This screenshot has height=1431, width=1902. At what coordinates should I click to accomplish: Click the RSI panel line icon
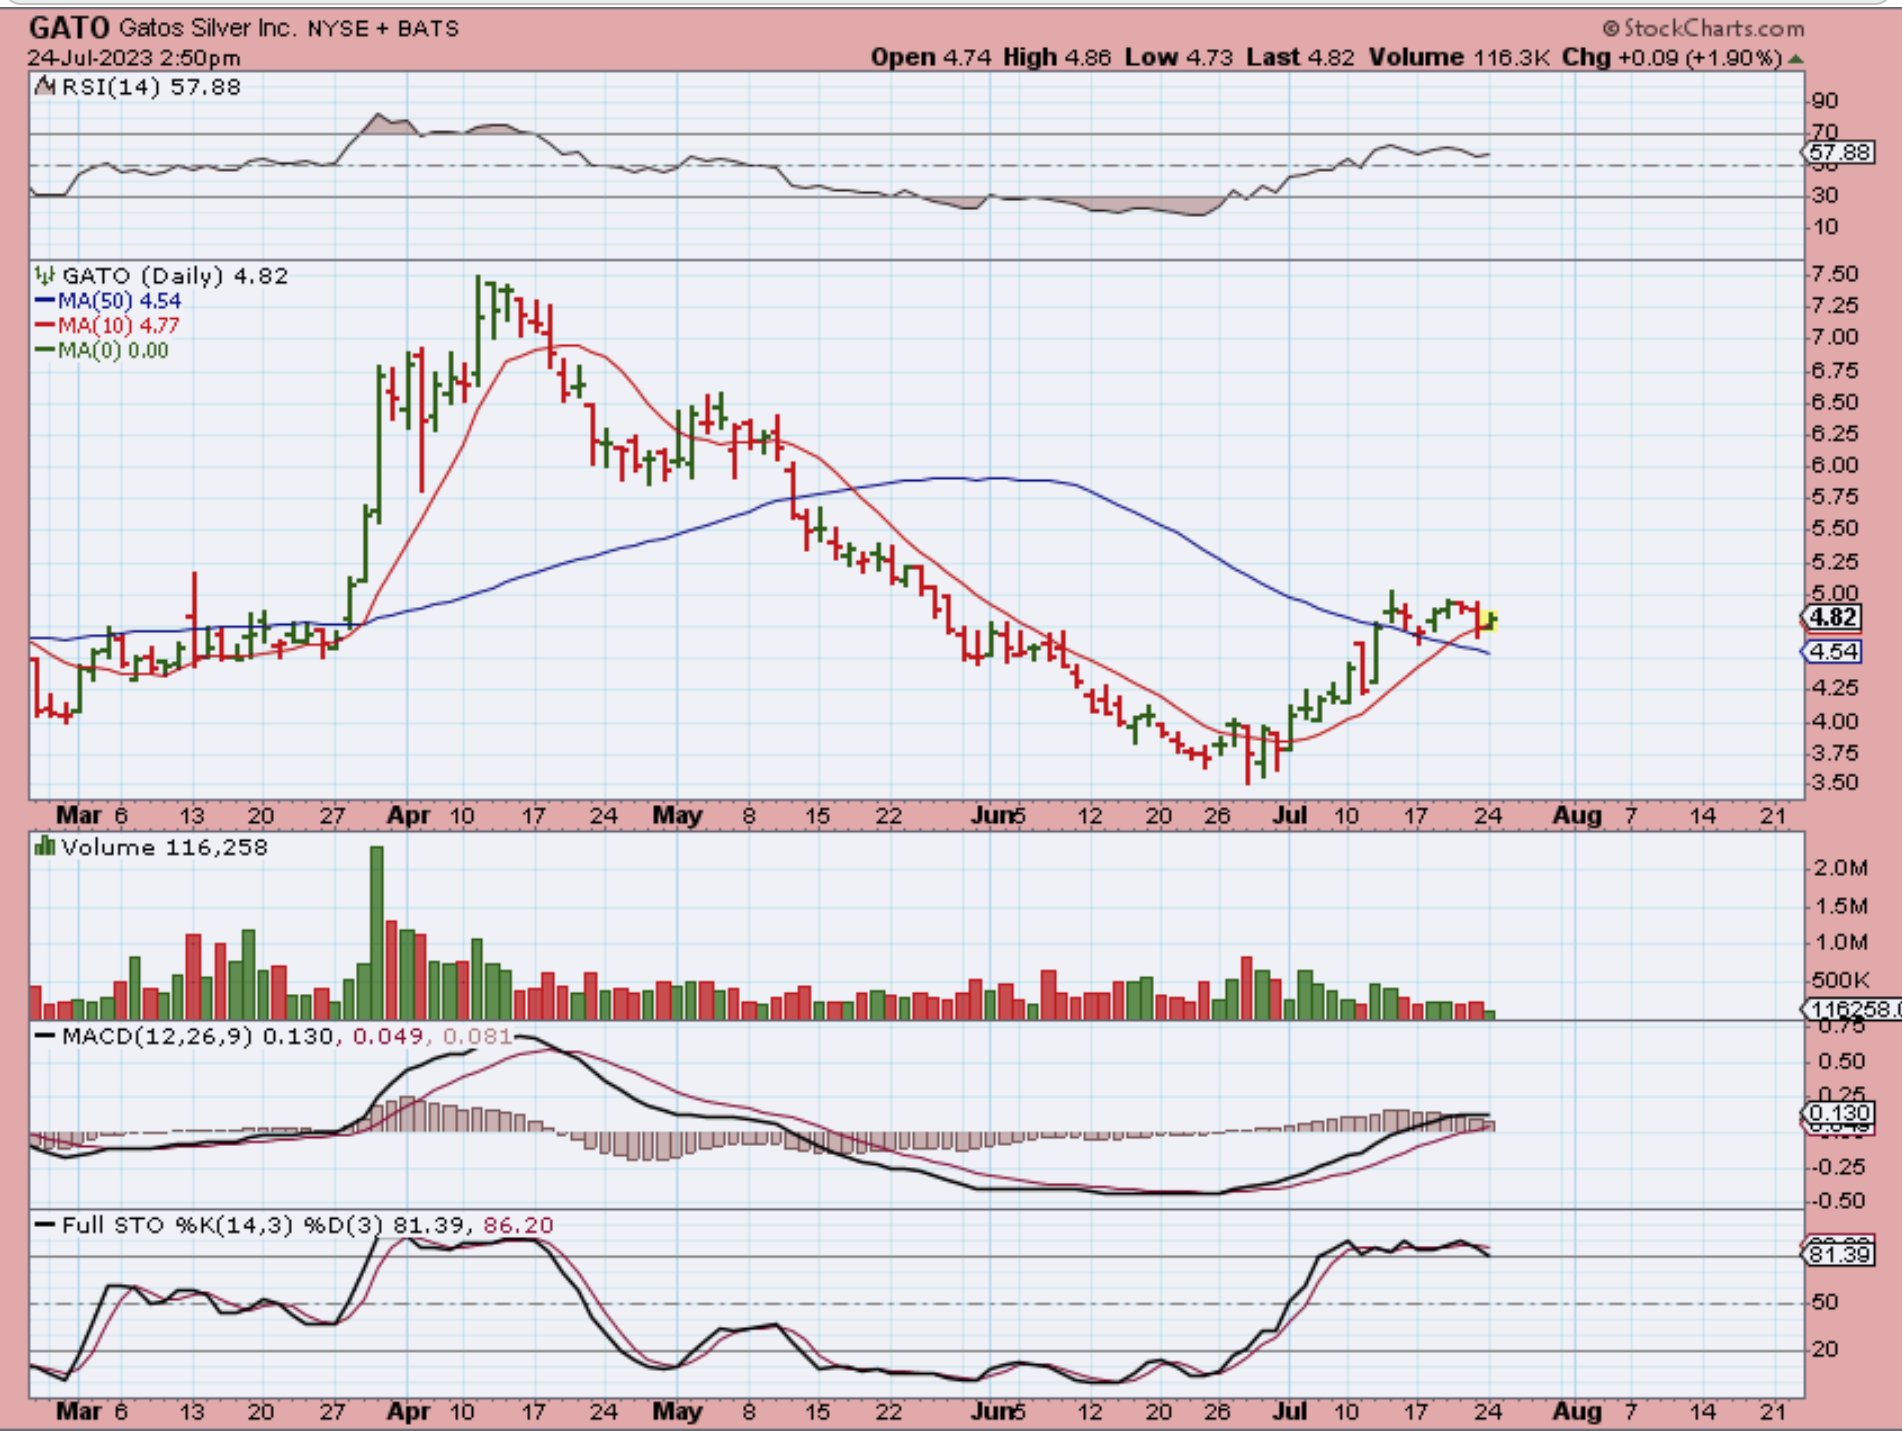(45, 86)
